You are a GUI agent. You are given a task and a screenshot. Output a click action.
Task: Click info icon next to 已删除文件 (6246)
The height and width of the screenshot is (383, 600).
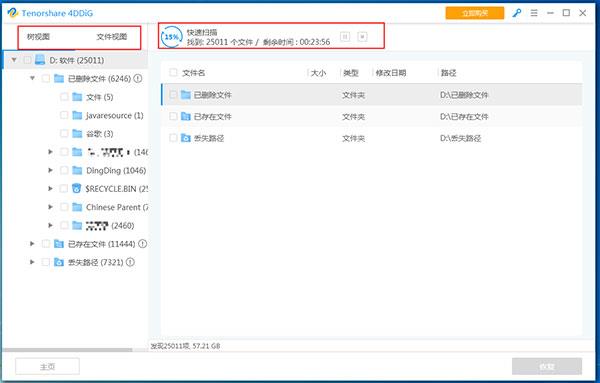(138, 78)
